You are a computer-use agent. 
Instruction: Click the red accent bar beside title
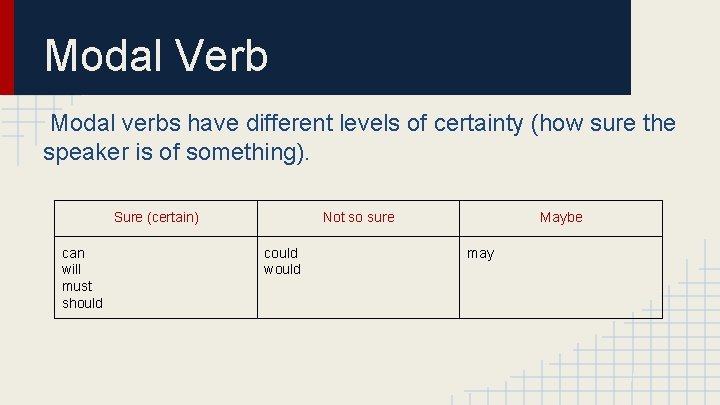[7, 47]
